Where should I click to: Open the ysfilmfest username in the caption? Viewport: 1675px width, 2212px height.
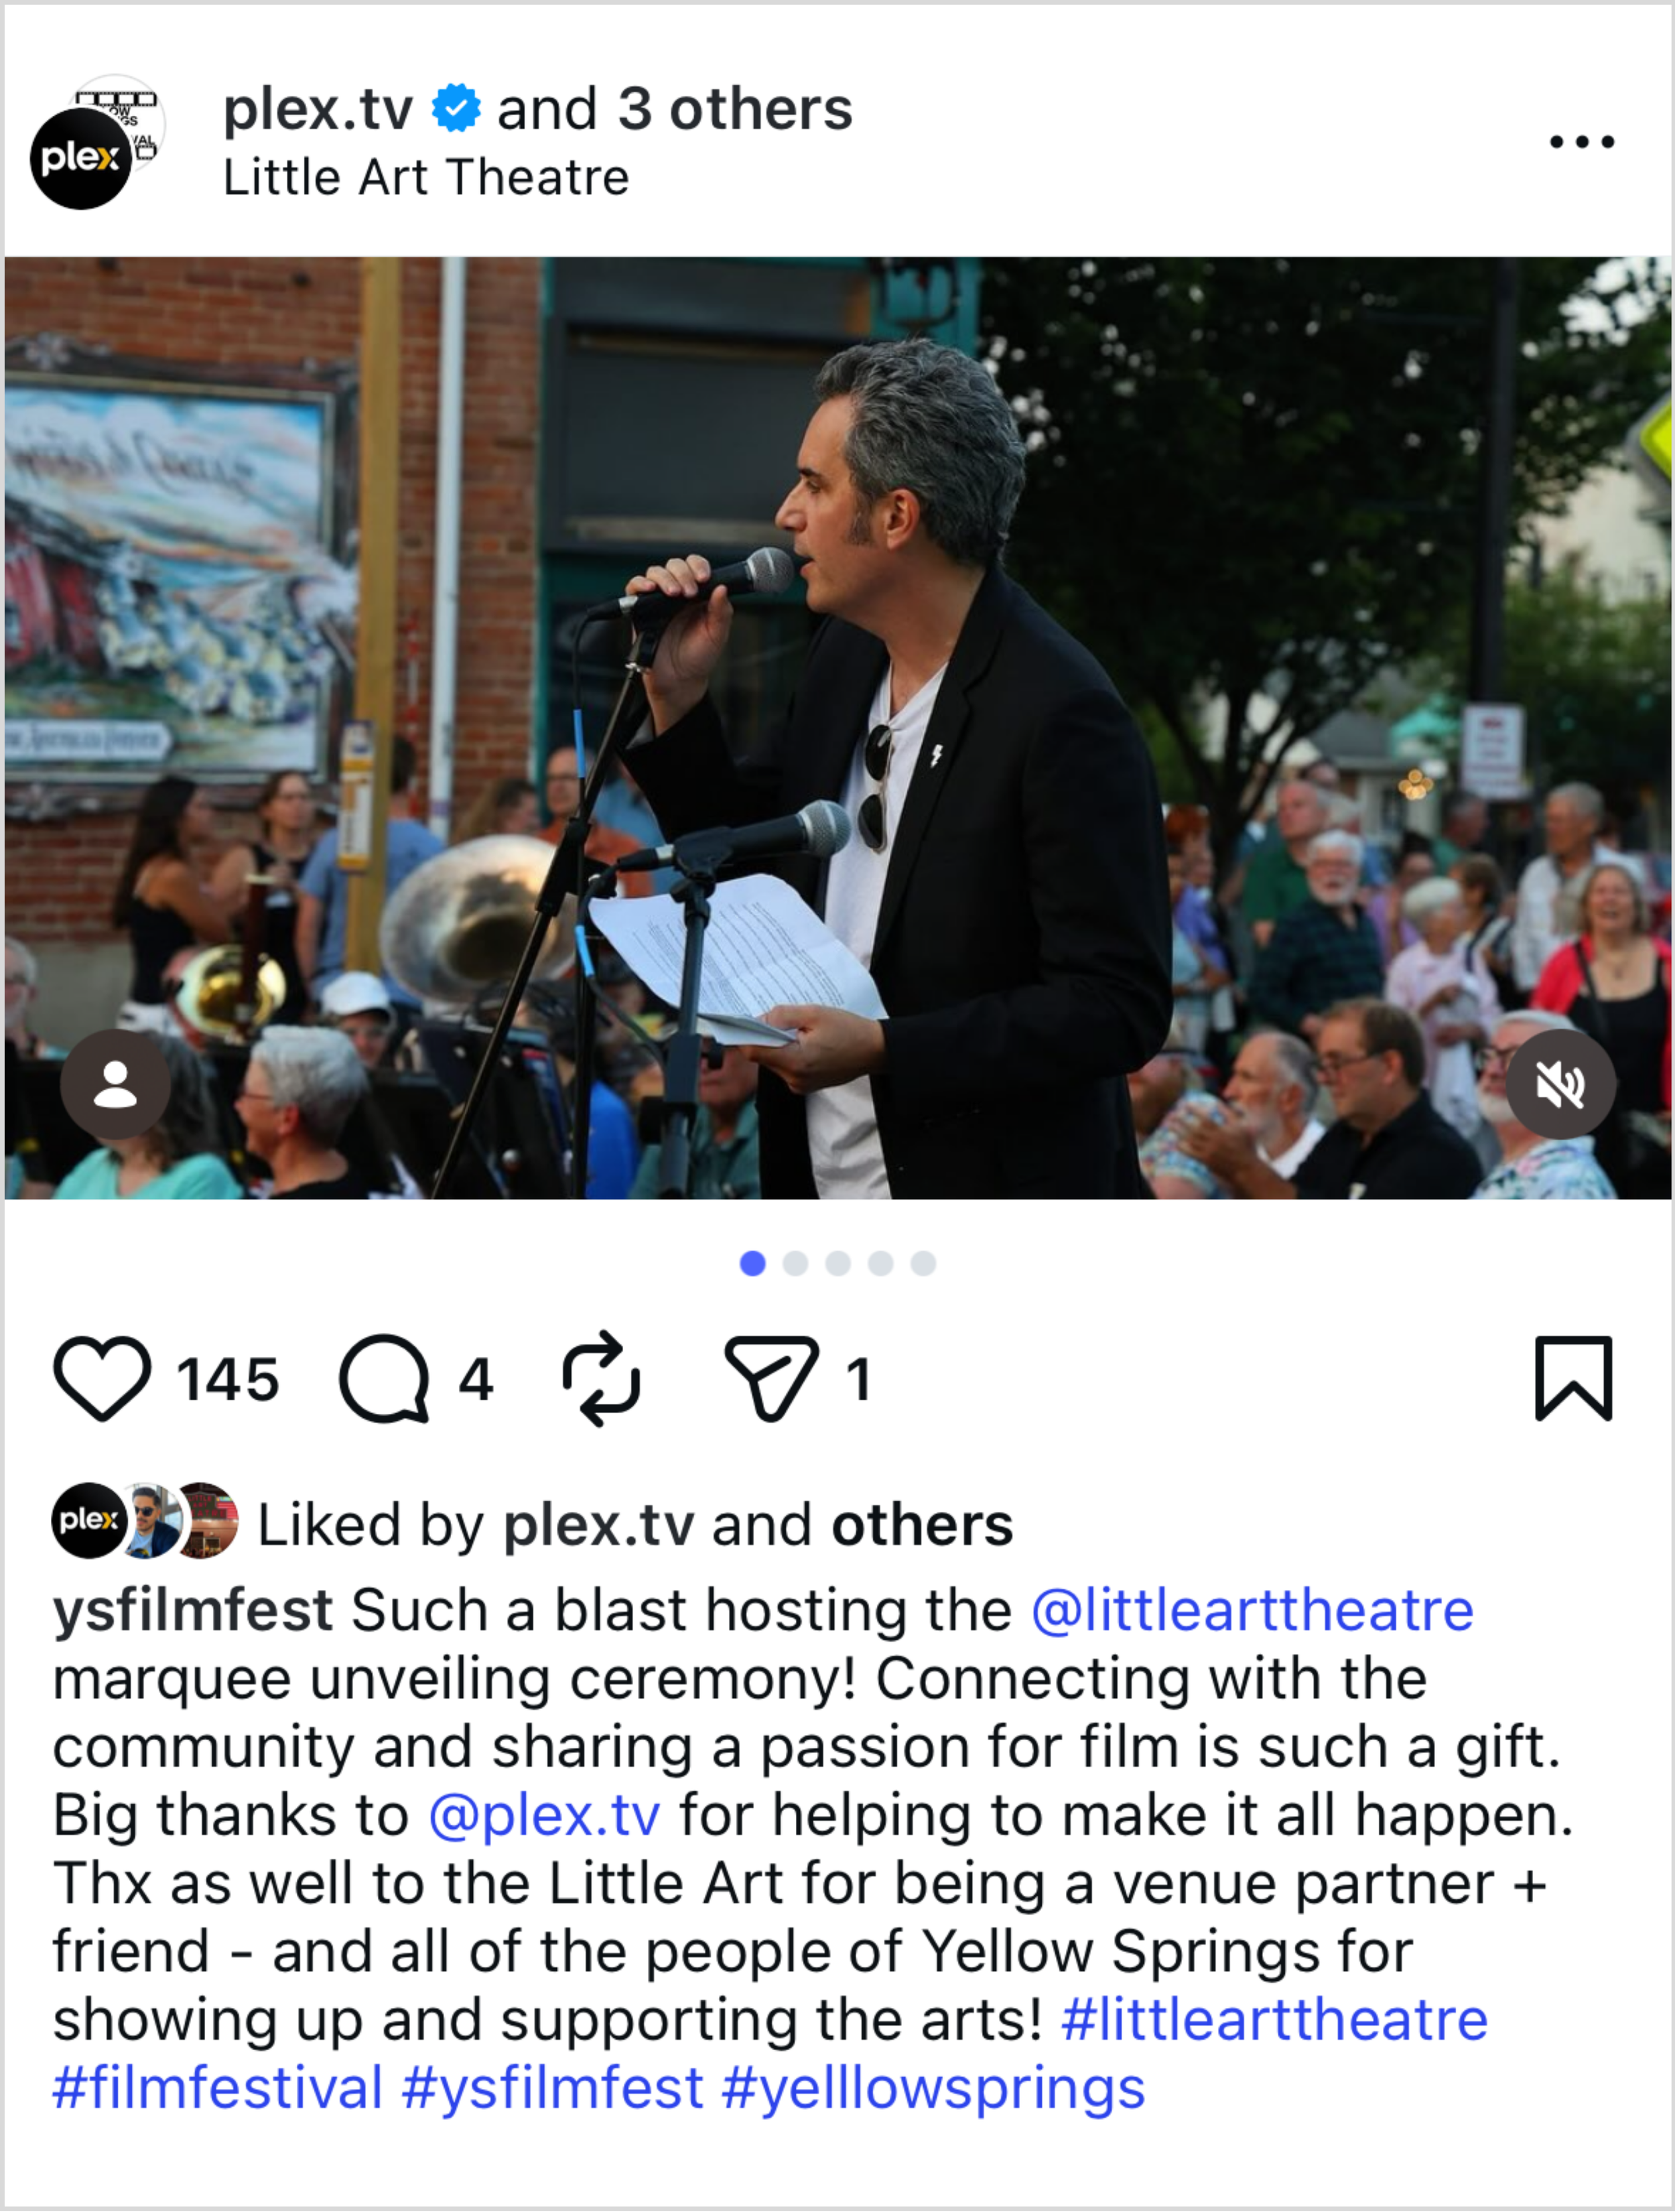tap(192, 1611)
